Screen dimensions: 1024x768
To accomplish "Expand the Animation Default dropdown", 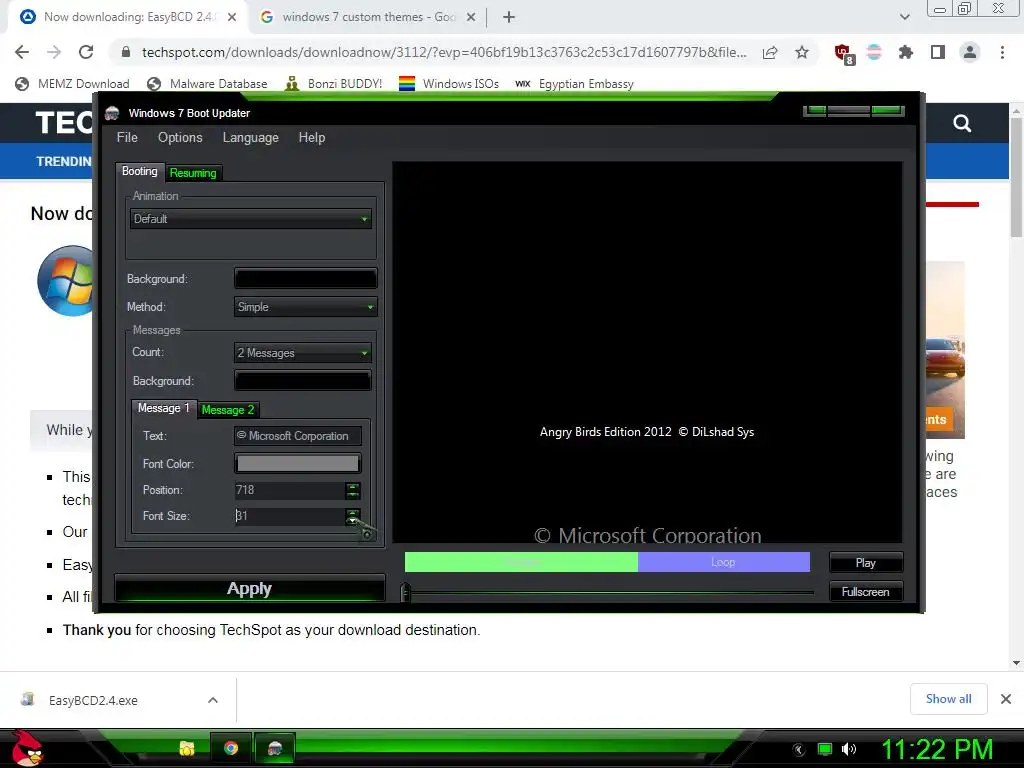I will pos(251,219).
